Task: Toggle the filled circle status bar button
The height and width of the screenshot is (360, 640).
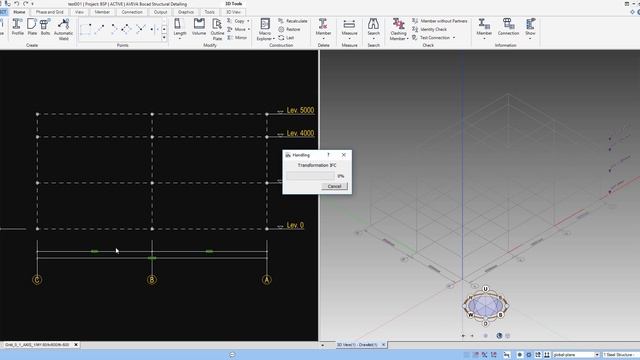Action: [520, 355]
